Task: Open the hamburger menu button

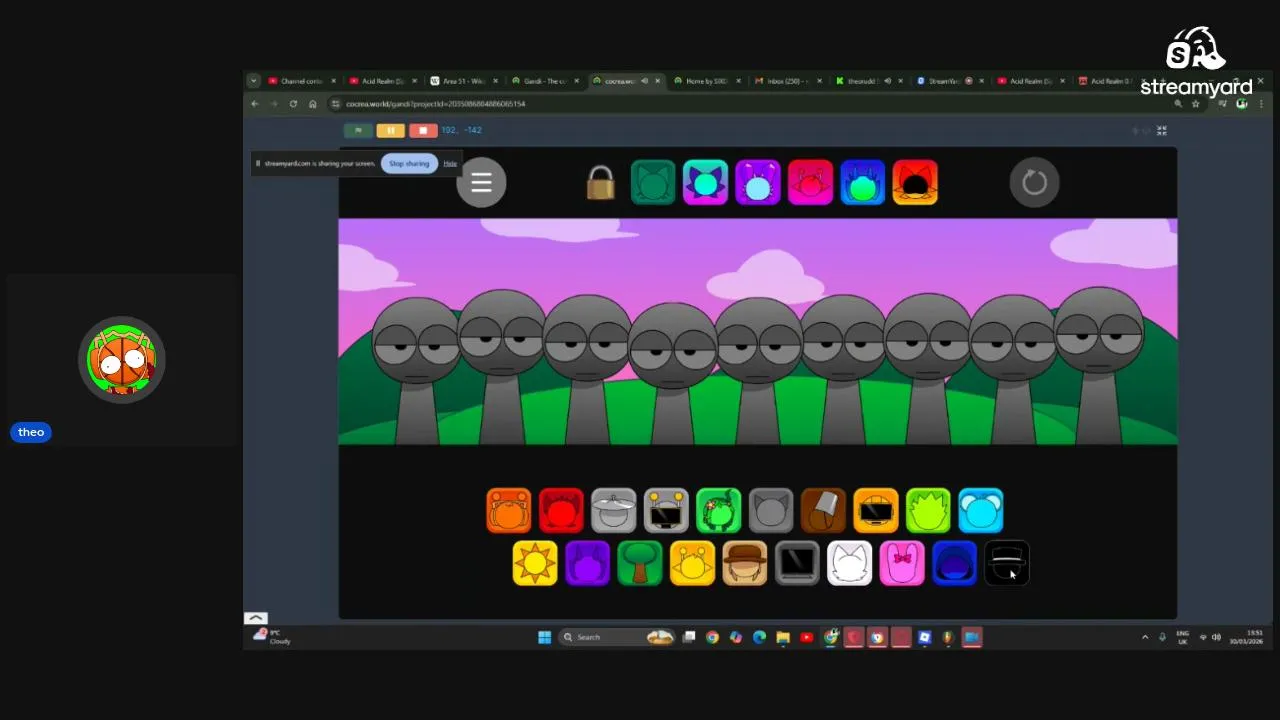Action: (481, 183)
